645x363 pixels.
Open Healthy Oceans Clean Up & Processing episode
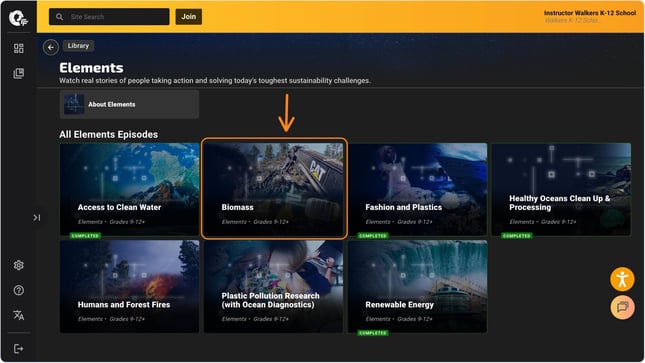pos(561,189)
